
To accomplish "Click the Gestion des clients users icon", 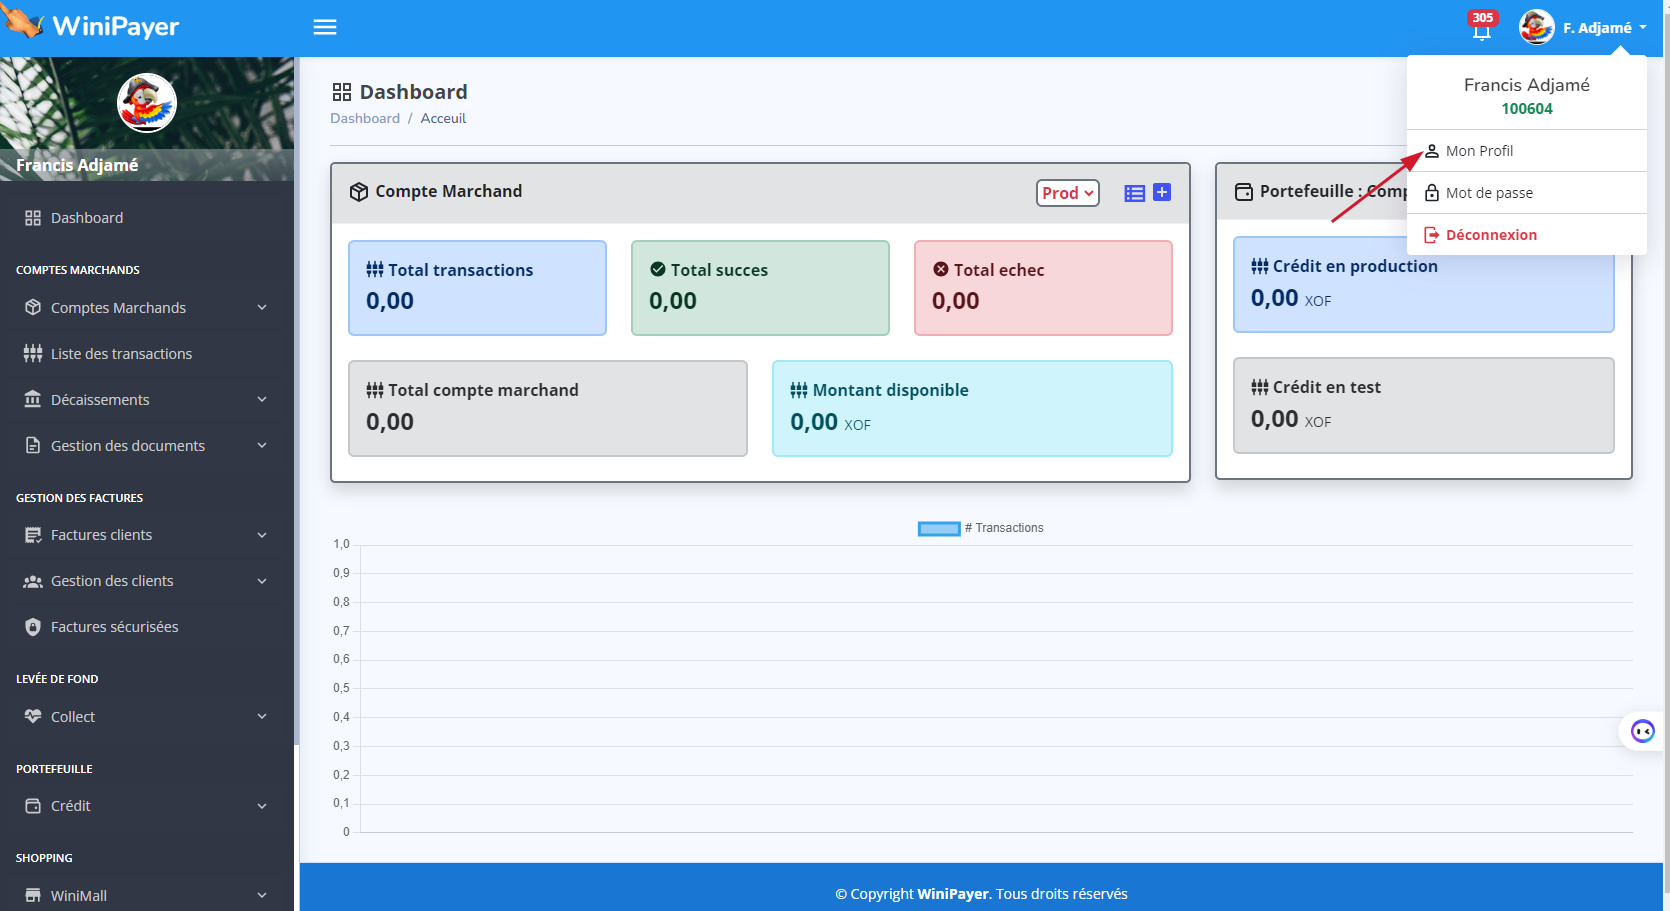I will (33, 581).
